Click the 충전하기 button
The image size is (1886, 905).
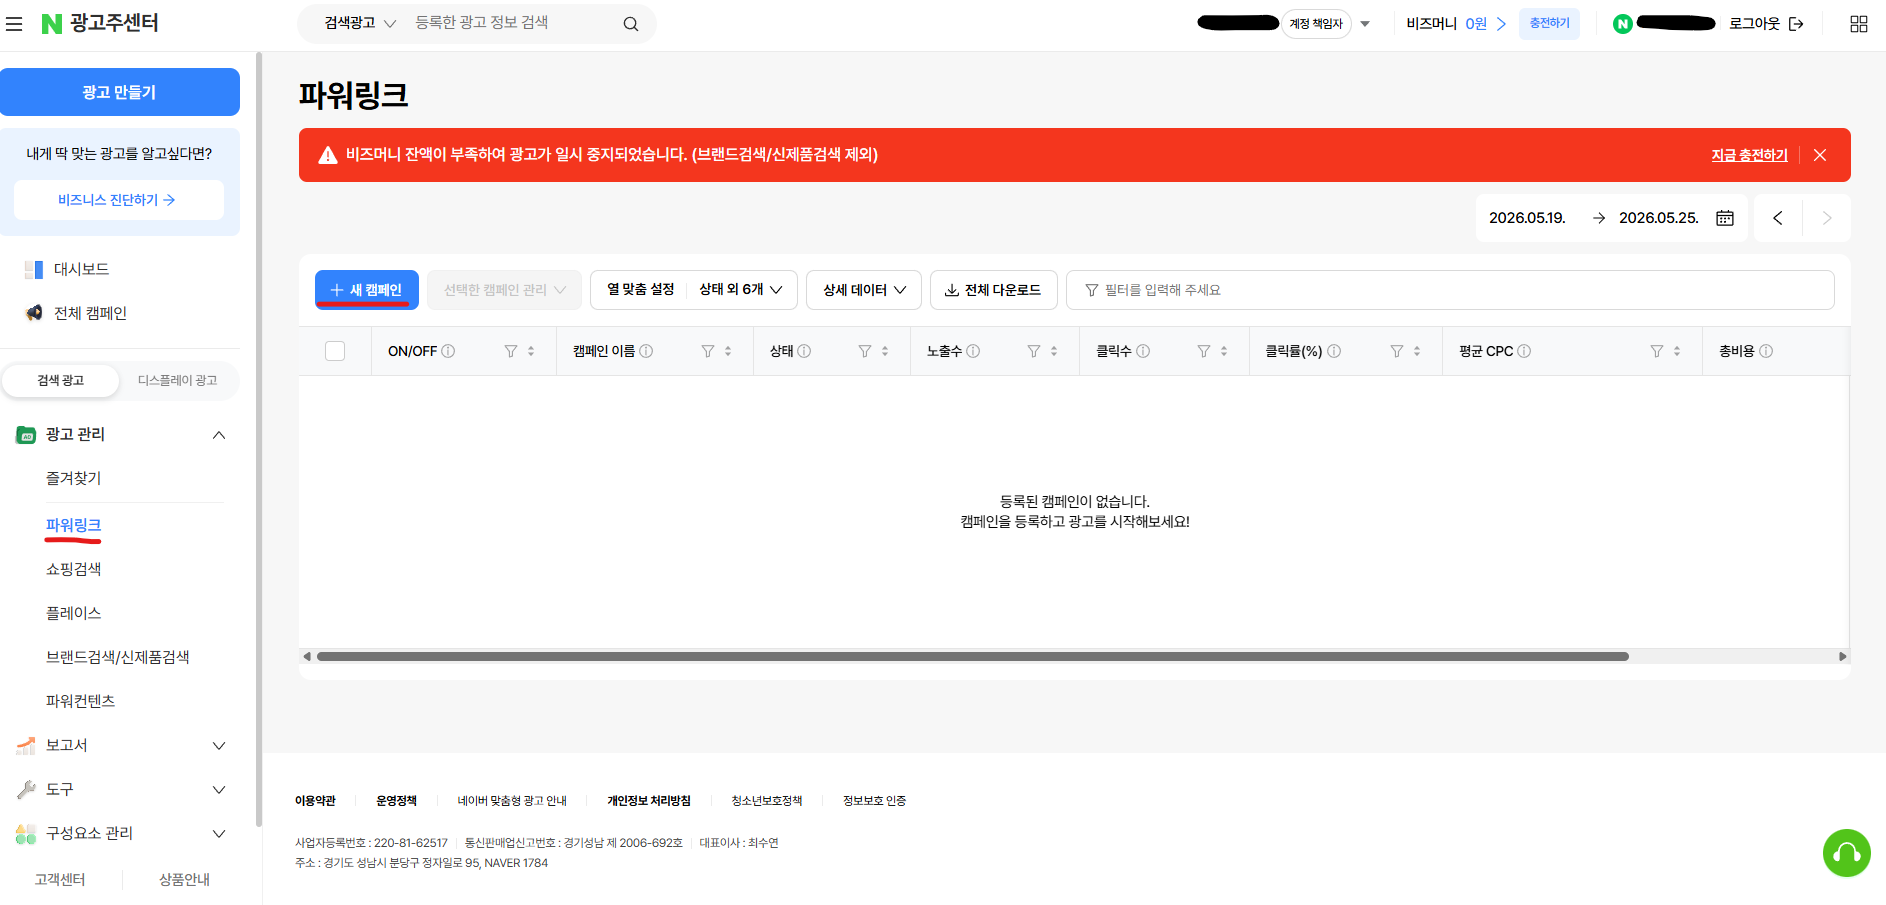[x=1549, y=24]
